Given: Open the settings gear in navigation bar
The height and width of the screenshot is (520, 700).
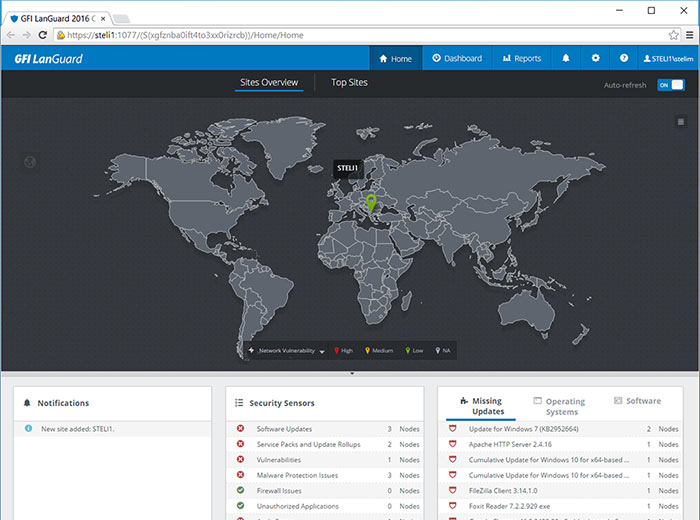Looking at the screenshot, I should point(595,58).
